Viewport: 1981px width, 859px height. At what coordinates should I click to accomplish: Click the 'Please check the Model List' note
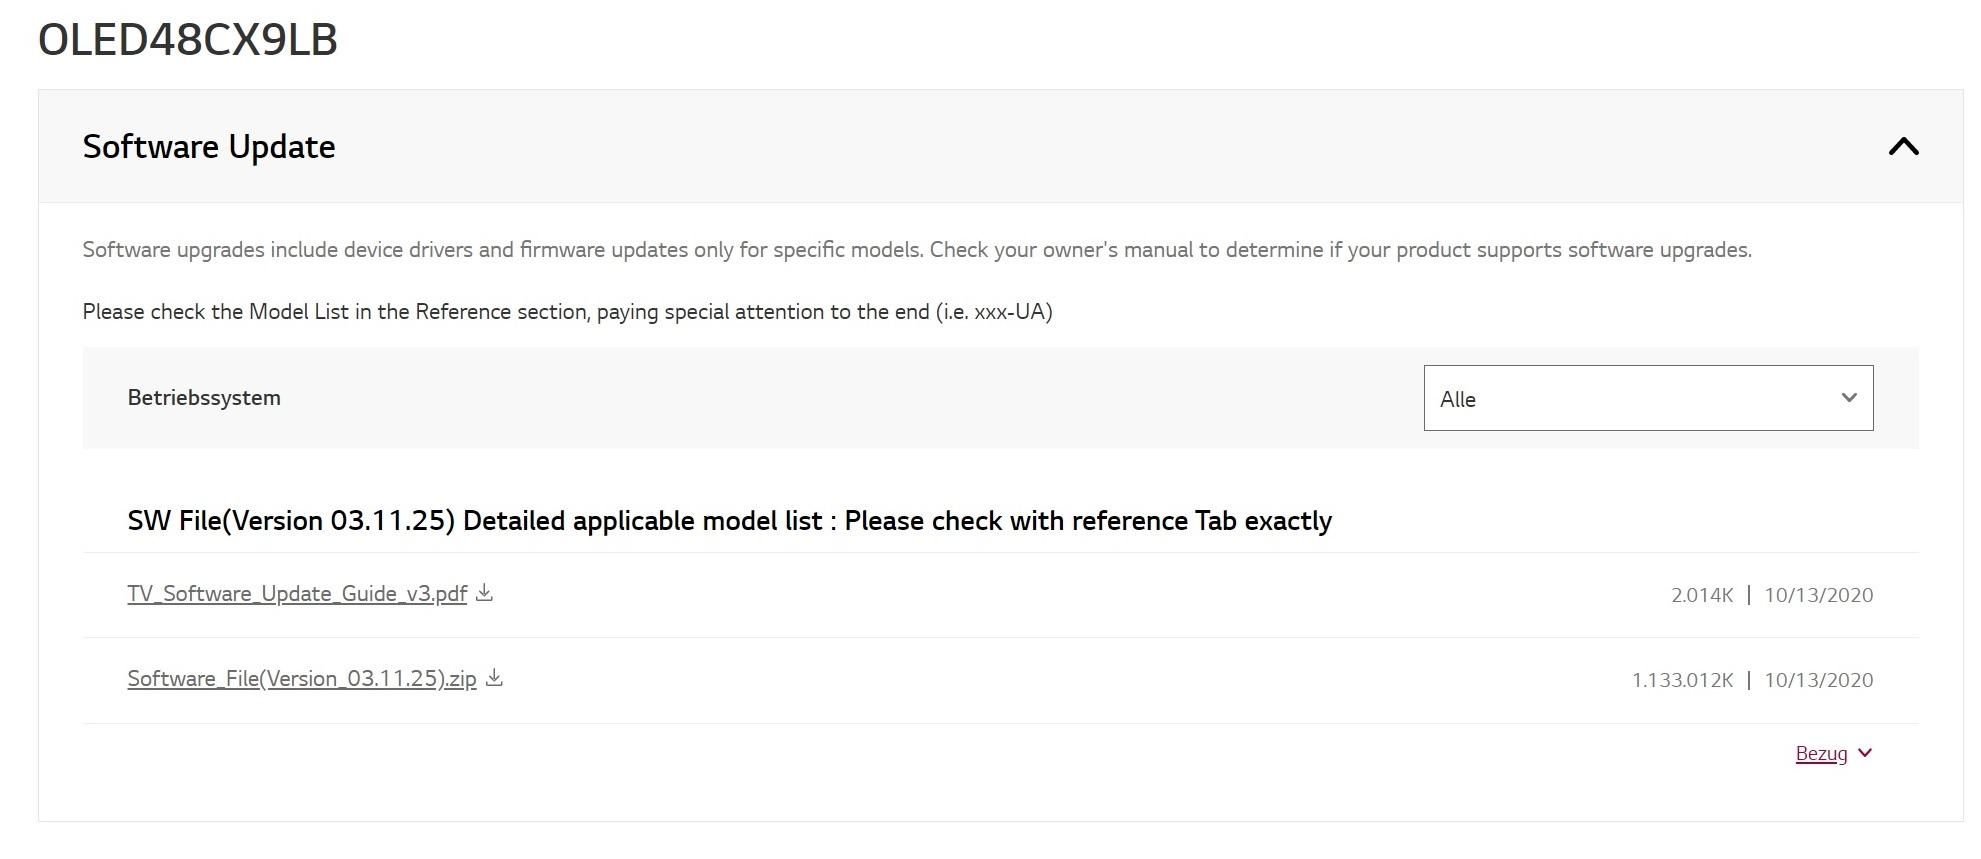point(567,312)
